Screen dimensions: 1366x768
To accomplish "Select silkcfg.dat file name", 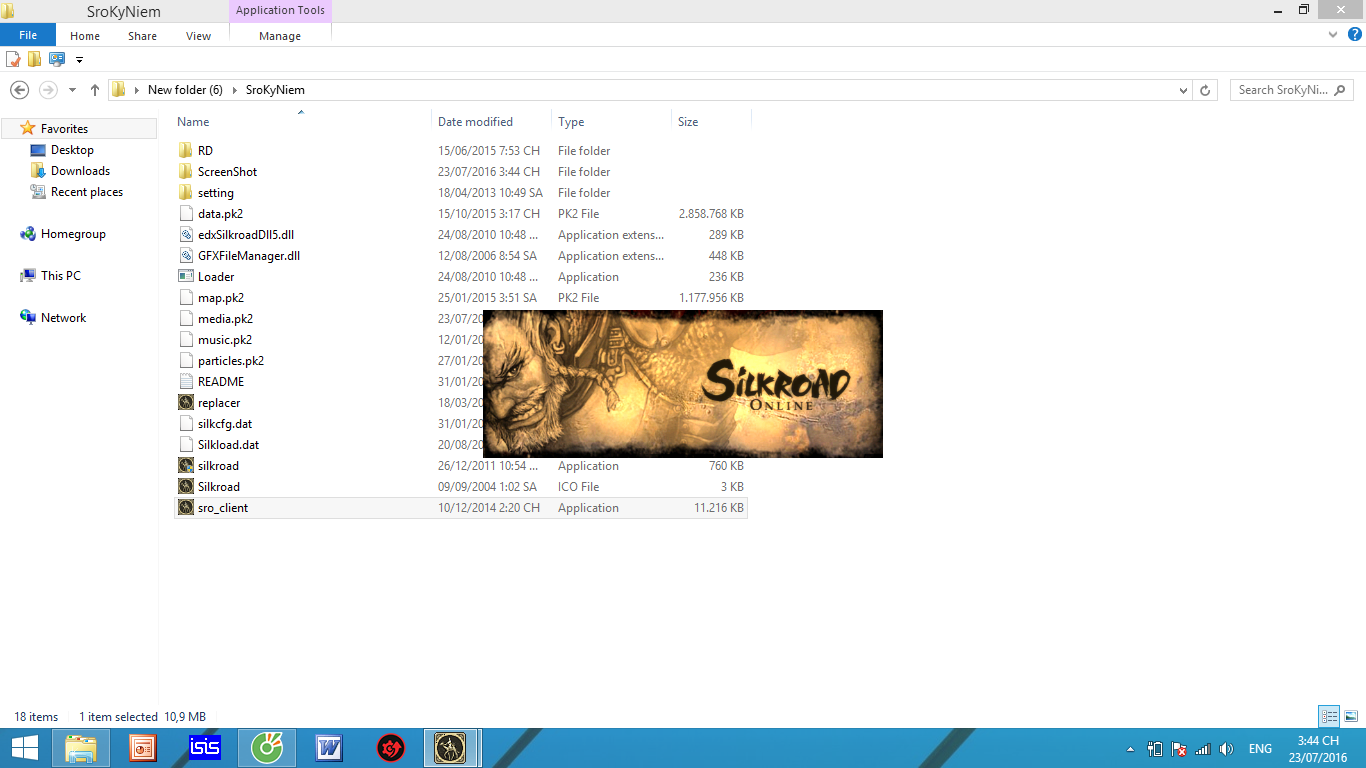I will tap(225, 424).
